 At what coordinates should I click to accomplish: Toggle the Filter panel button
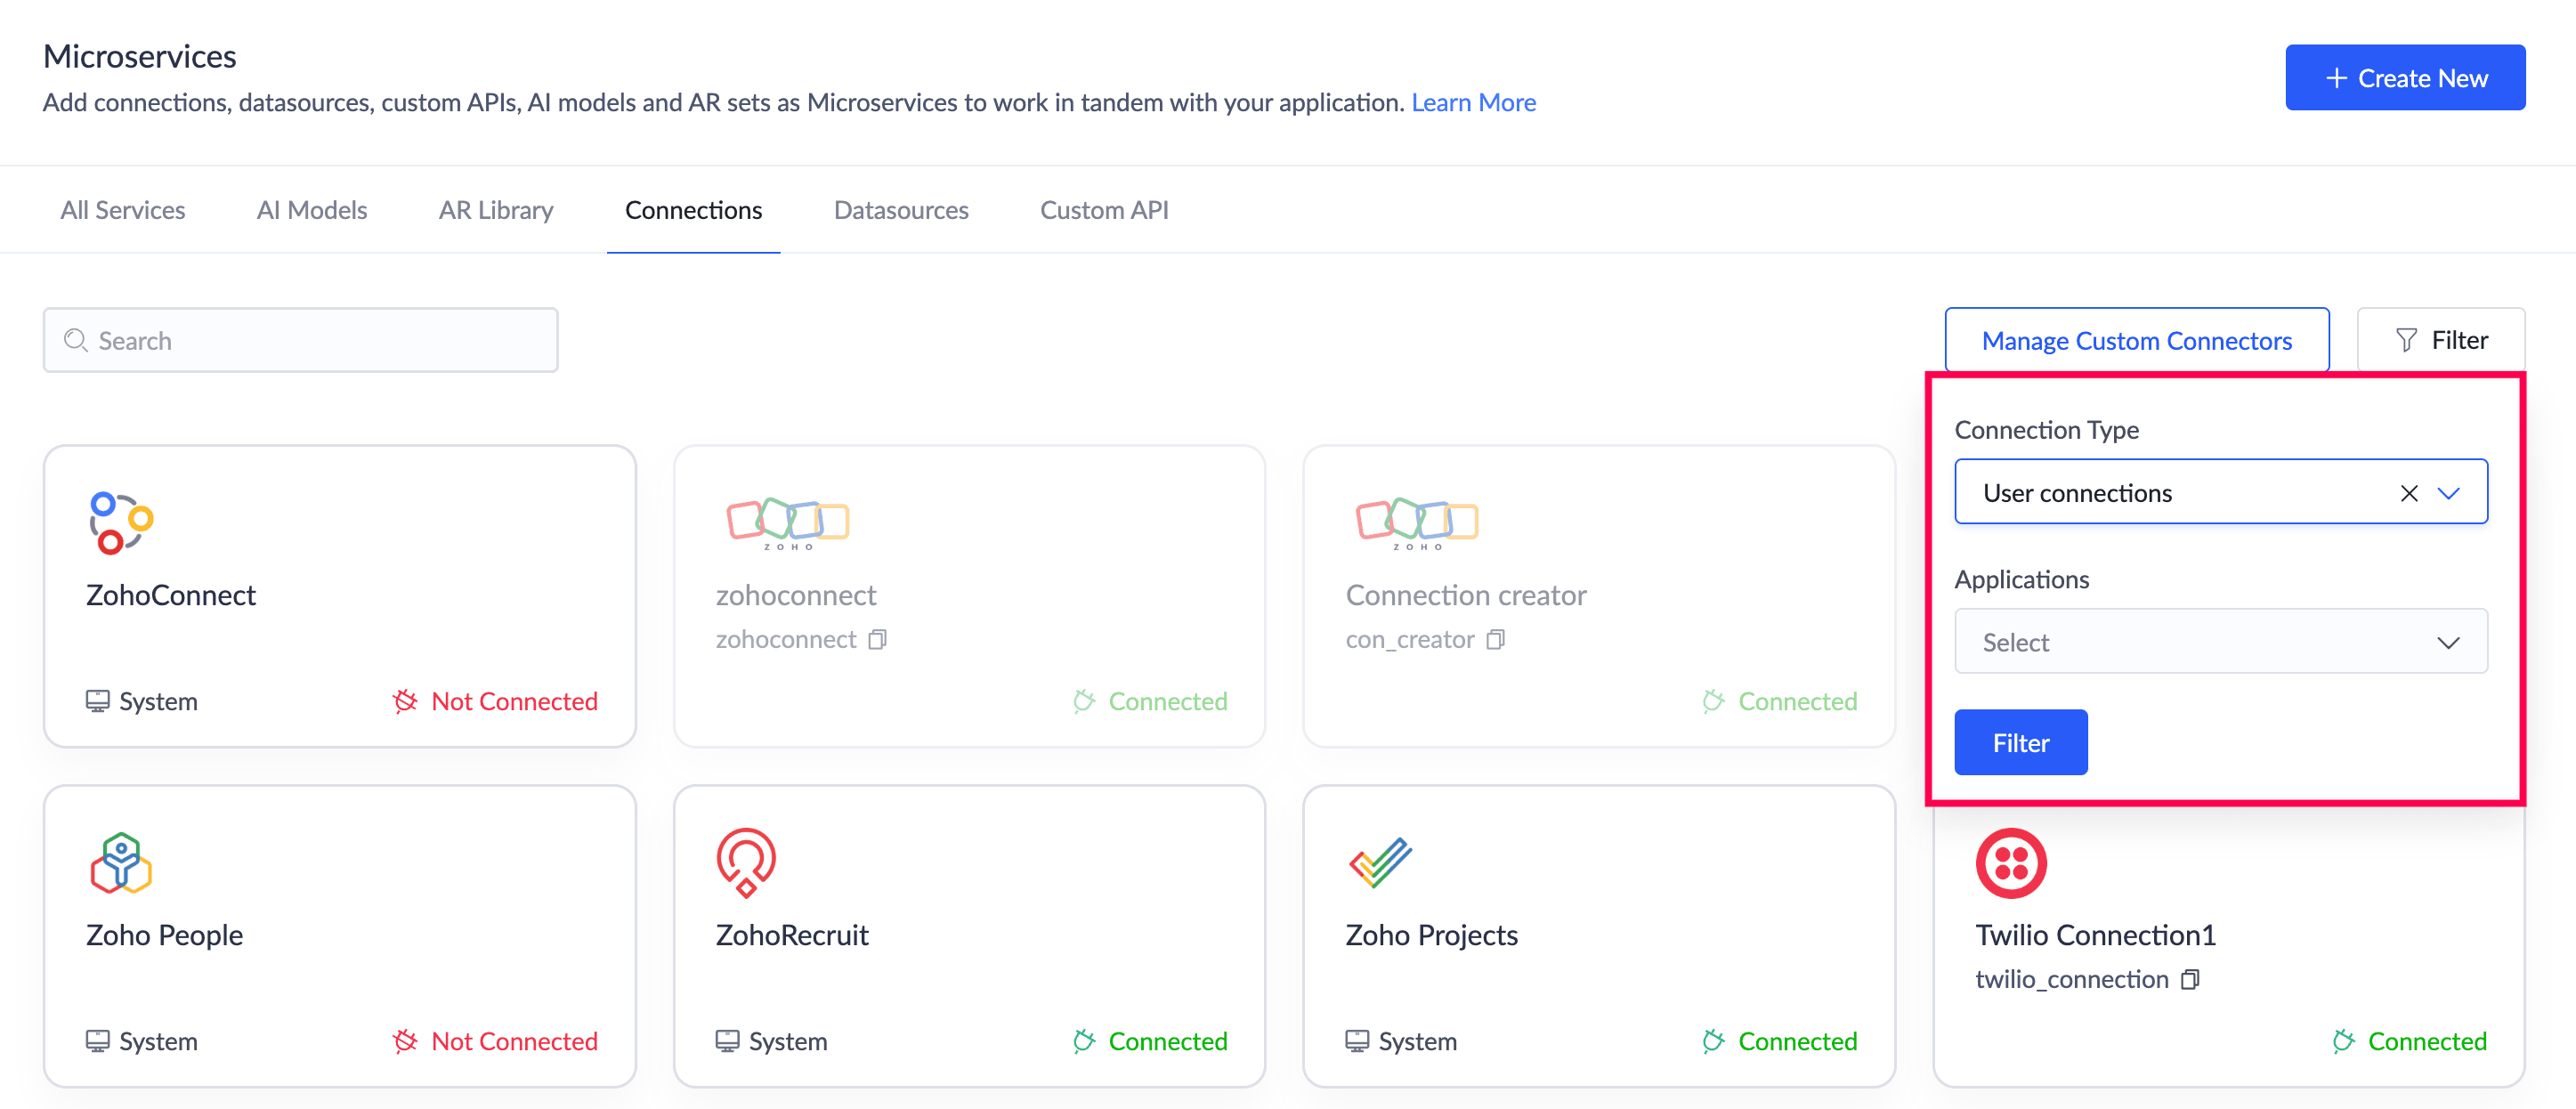2440,340
